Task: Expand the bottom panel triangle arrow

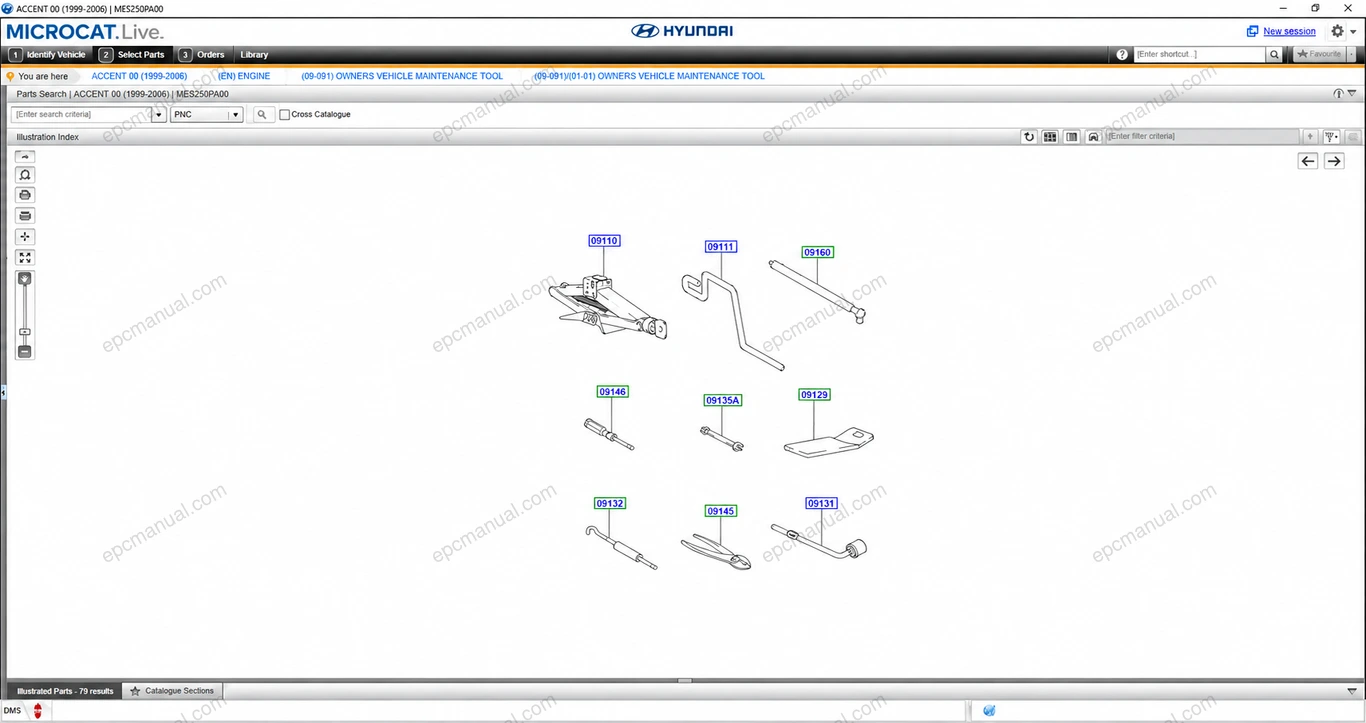Action: [x=1352, y=691]
